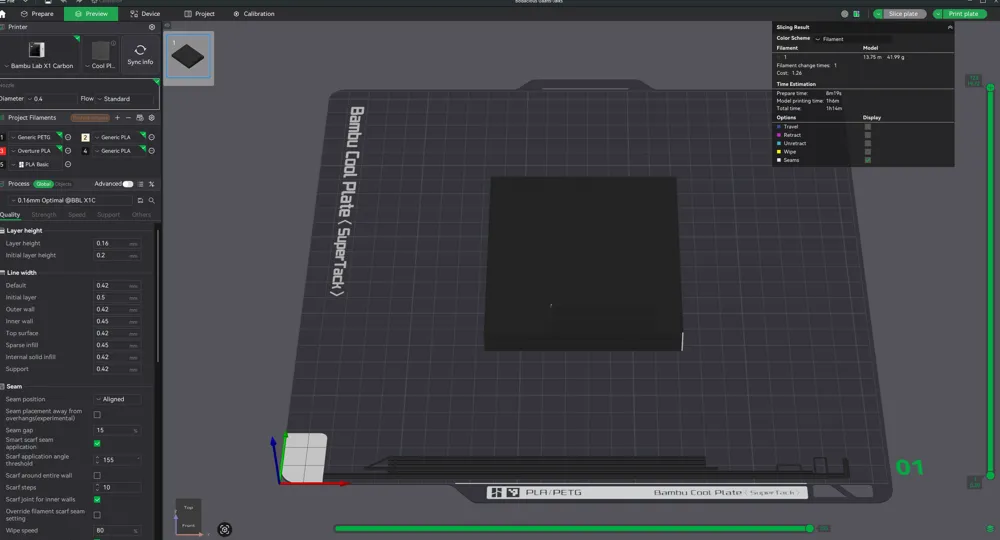Open the process parameter list icon

tap(140, 184)
